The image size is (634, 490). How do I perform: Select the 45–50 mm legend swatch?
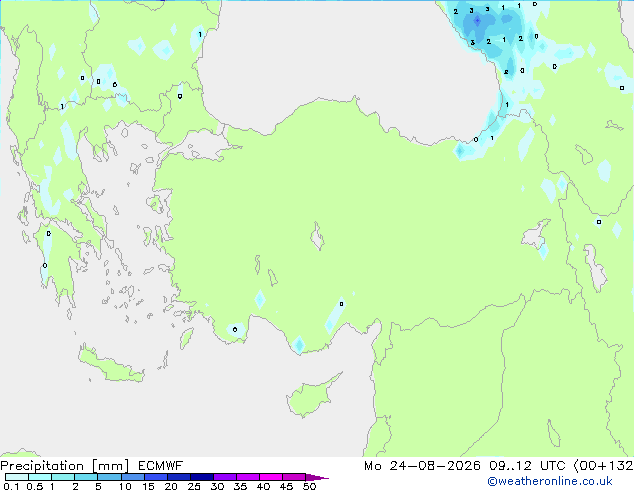(x=294, y=477)
